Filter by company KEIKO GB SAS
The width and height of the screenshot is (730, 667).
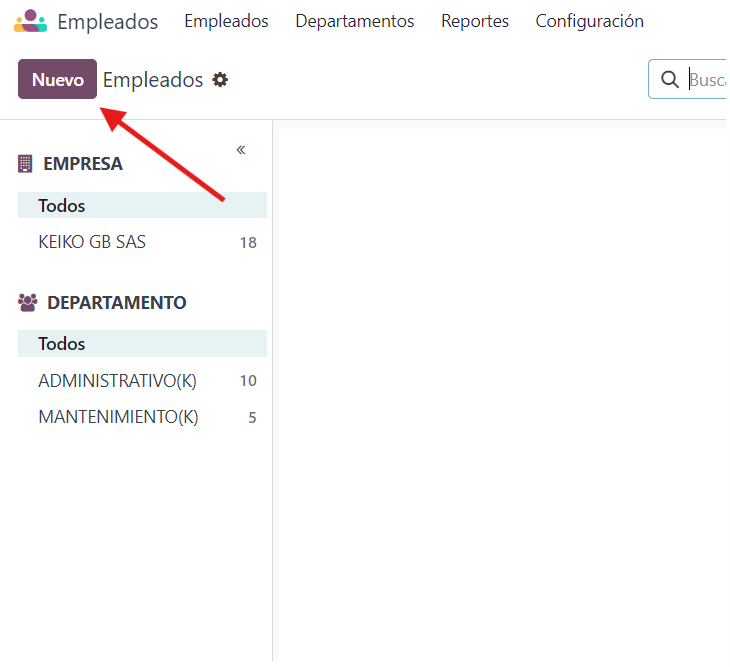(x=92, y=242)
